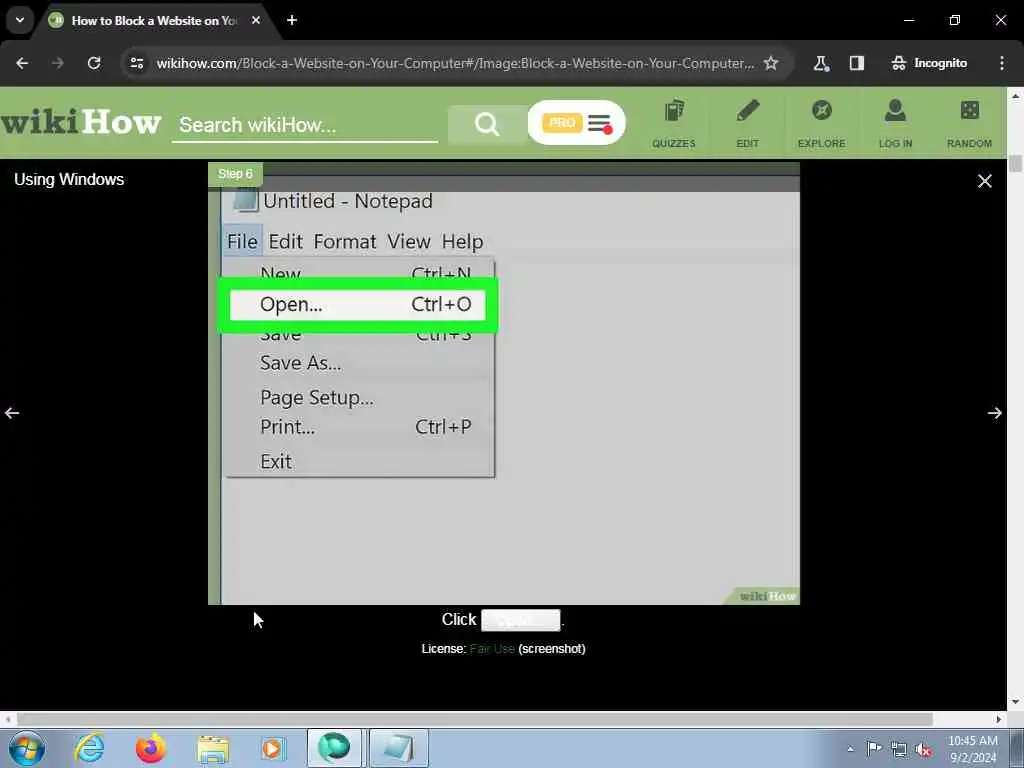Screen dimensions: 1024x768
Task: Click the Incognito indicator
Action: click(929, 63)
